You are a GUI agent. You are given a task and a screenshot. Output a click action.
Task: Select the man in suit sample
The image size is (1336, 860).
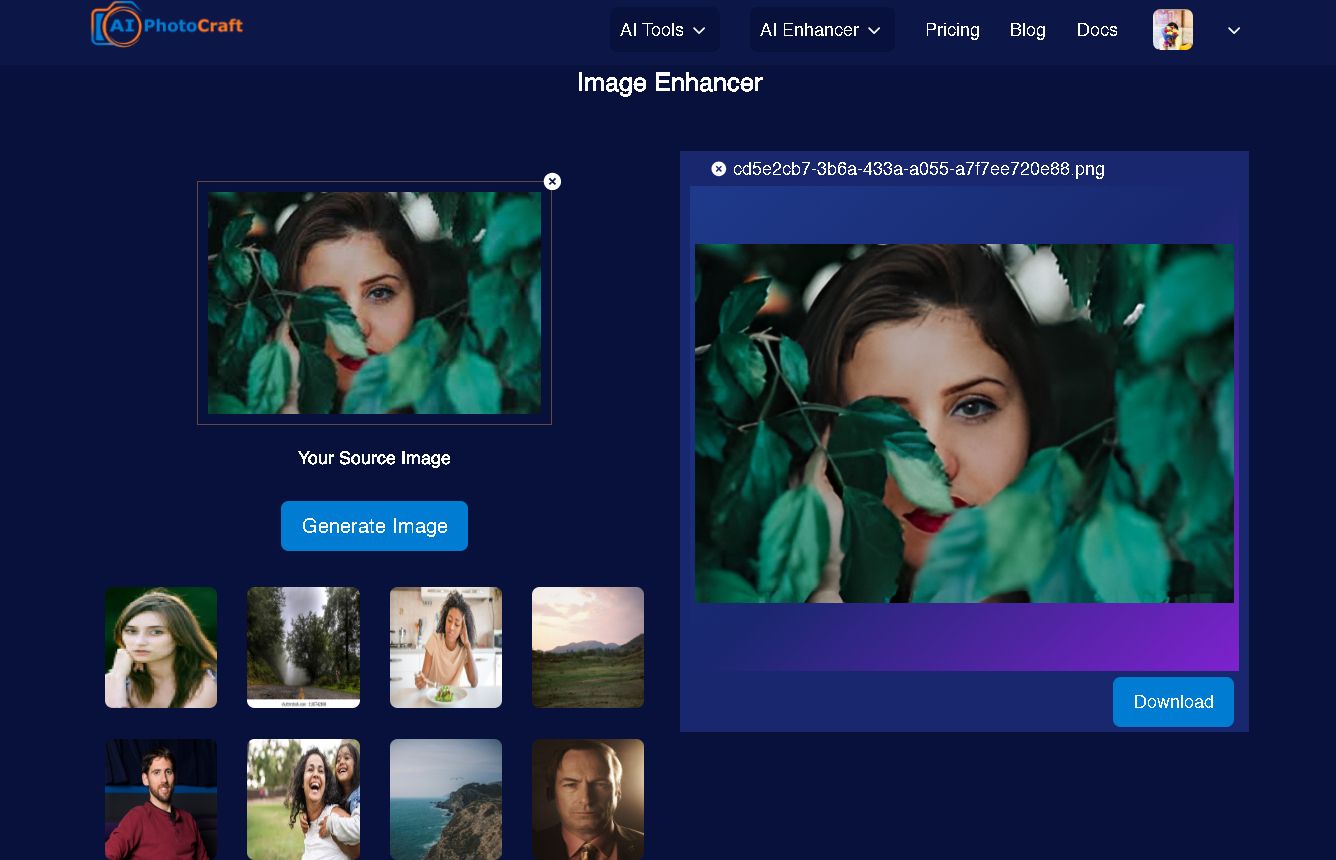588,799
